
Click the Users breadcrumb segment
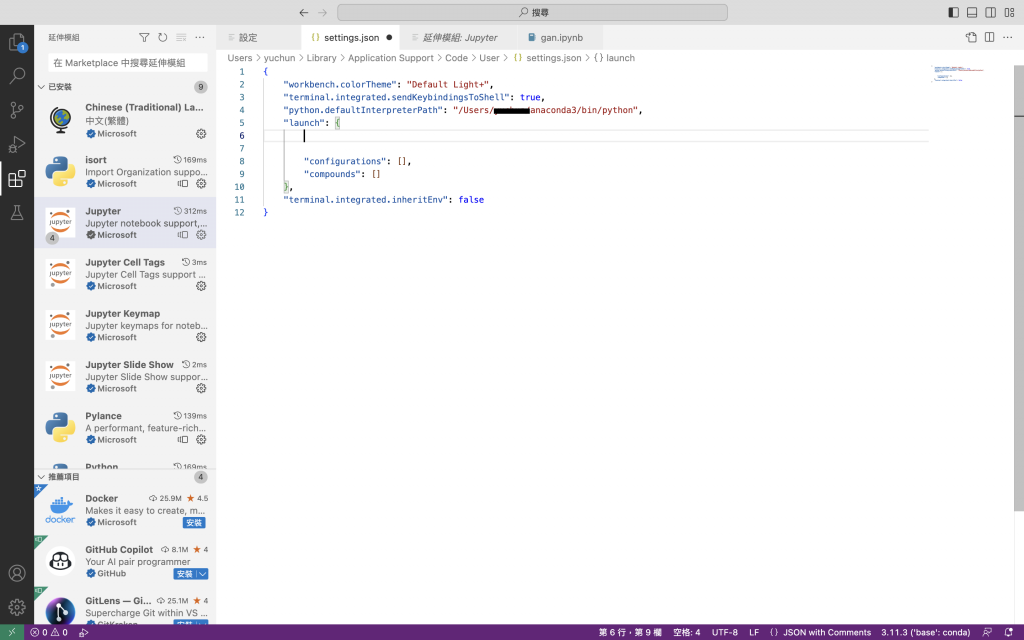click(x=240, y=57)
